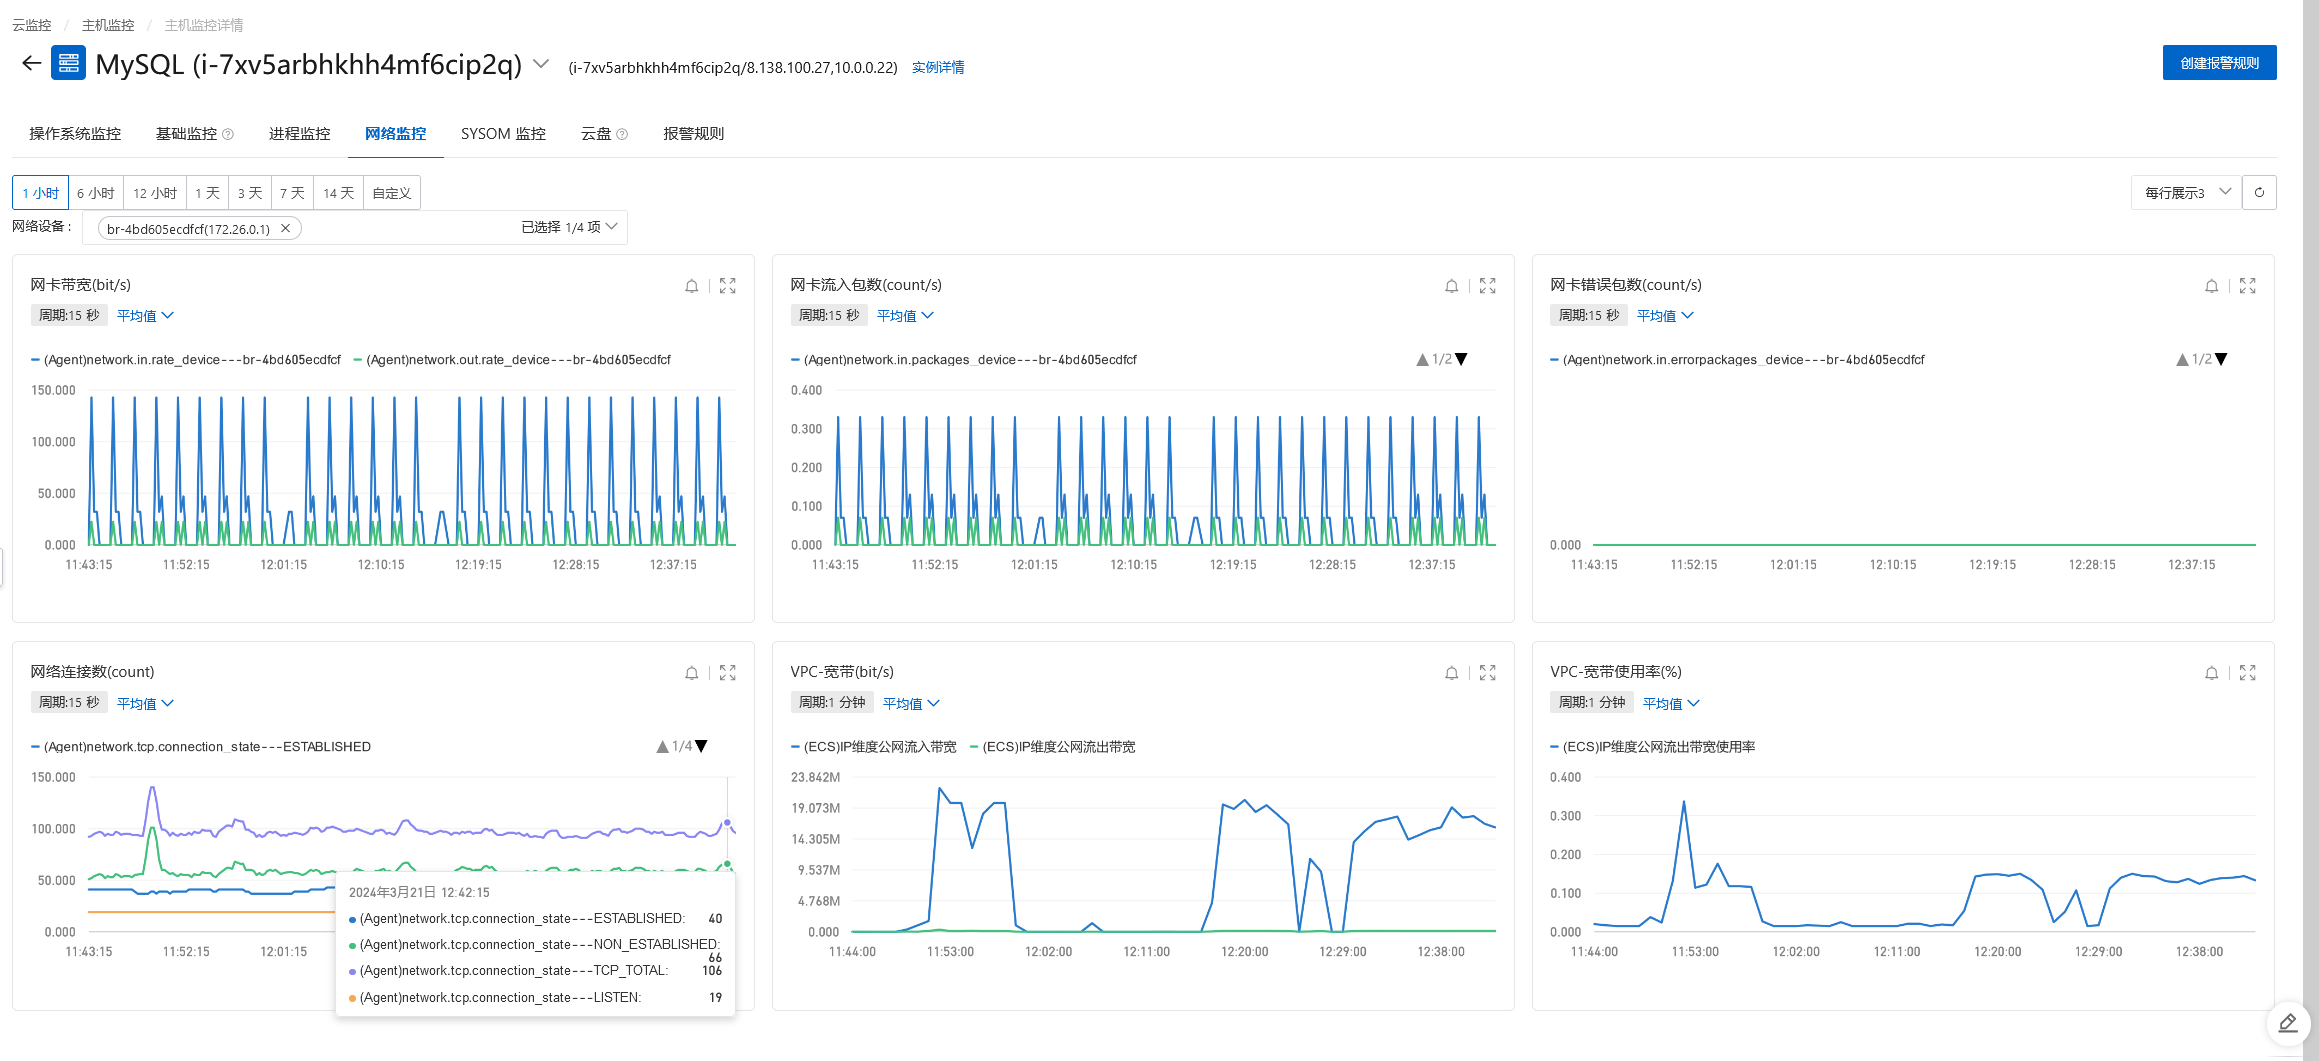
Task: Select the 6 小时 time range
Action: [96, 192]
